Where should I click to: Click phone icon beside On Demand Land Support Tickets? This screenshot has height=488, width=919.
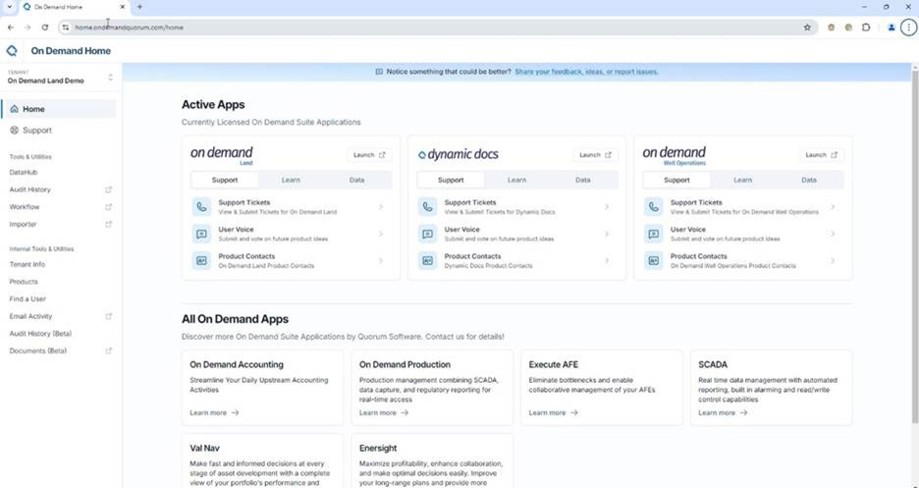[x=202, y=207]
